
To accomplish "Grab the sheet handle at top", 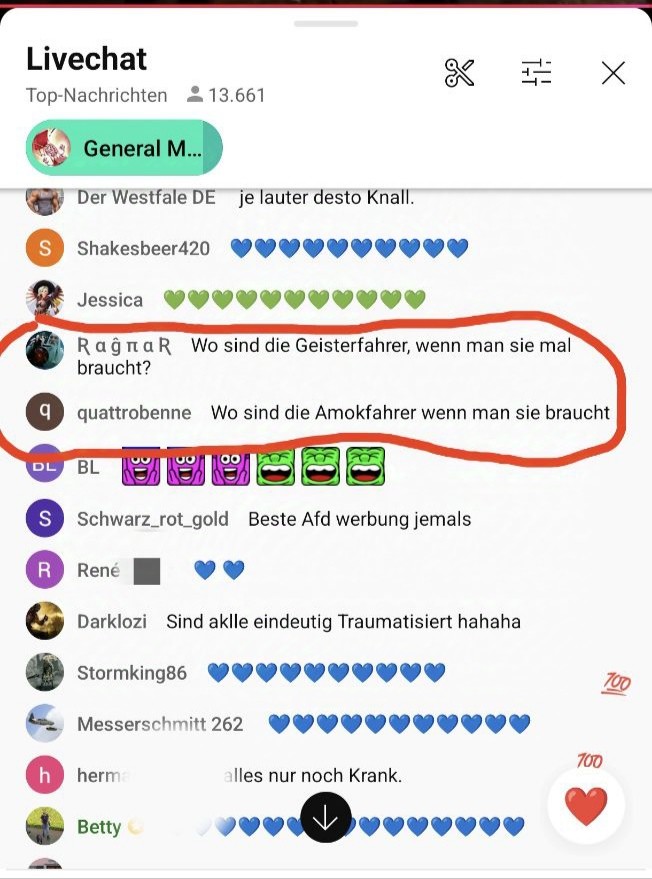I will tap(326, 24).
